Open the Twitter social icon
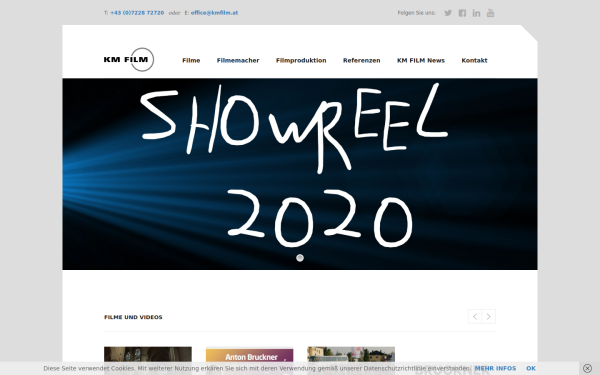600x375 pixels. point(448,13)
